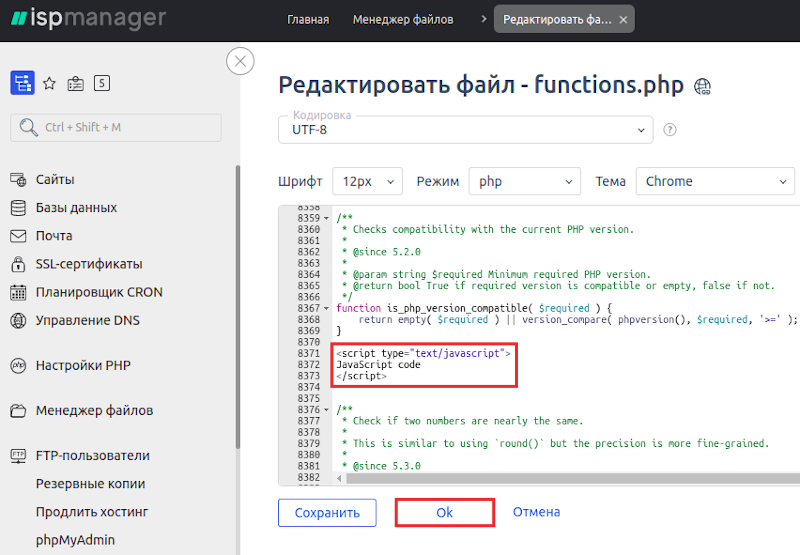Click the Базы данных database icon
The width and height of the screenshot is (800, 555).
pos(18,208)
